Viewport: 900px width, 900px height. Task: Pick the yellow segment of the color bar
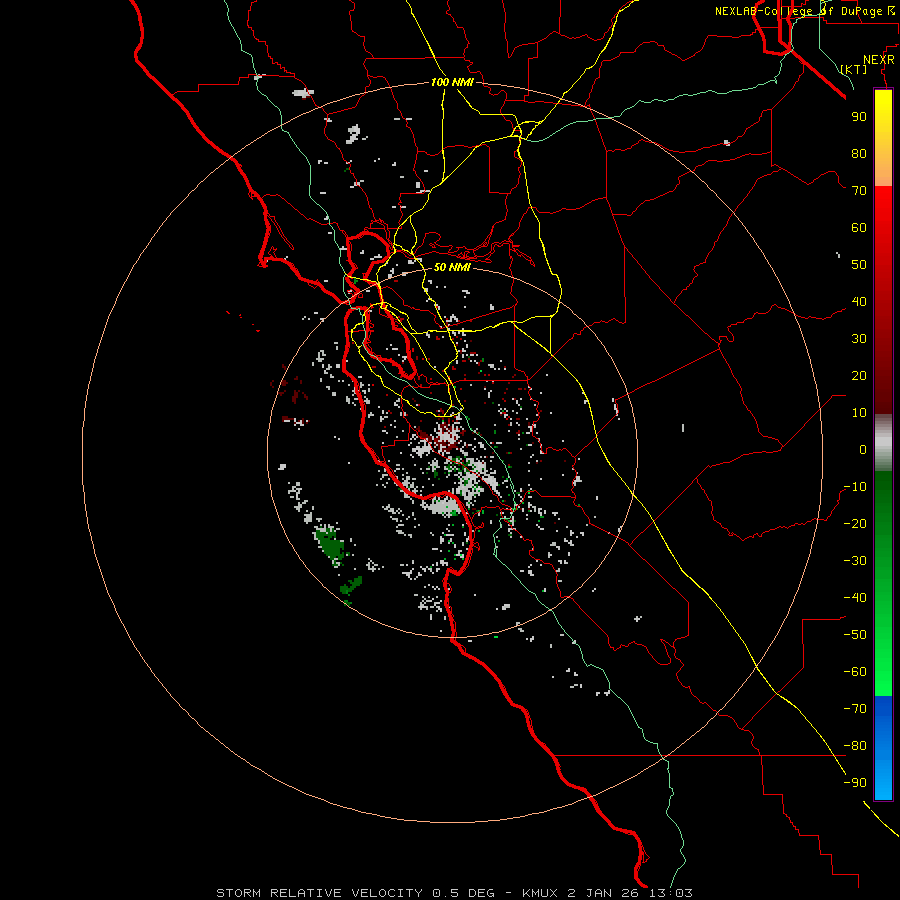(883, 138)
